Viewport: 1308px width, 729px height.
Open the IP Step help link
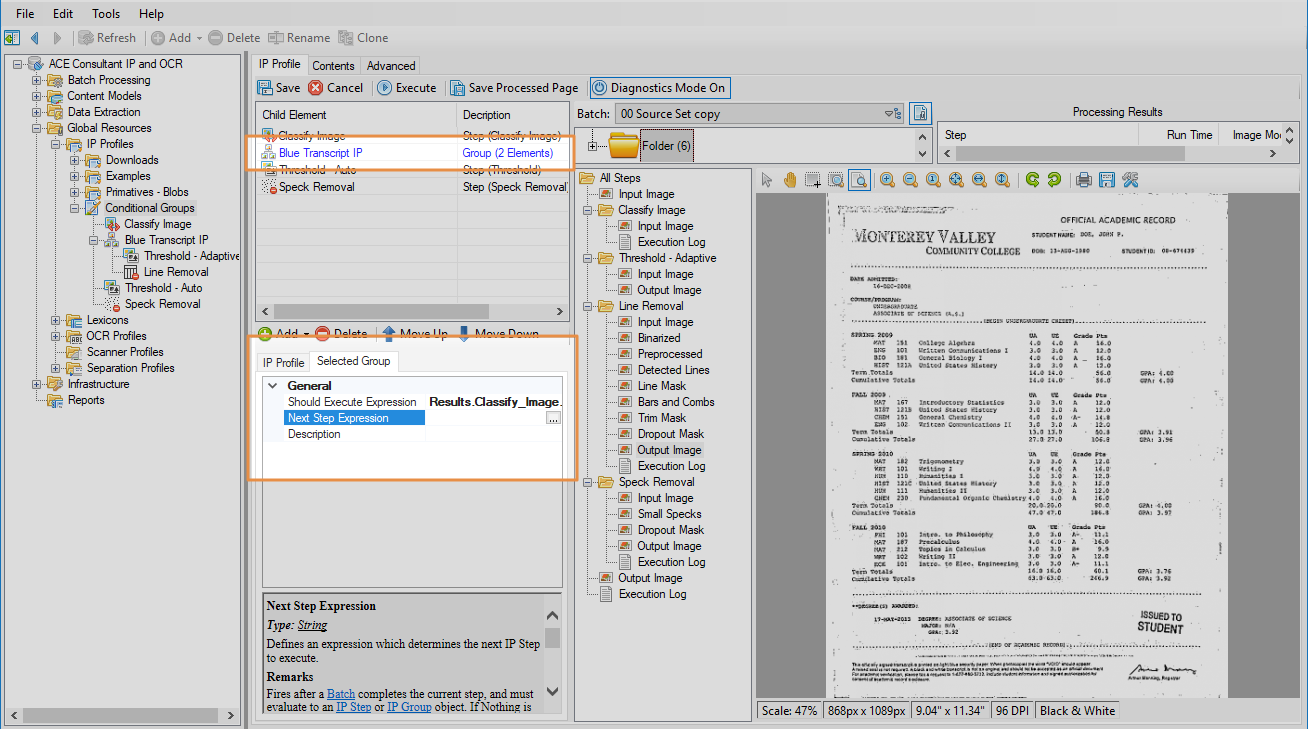pyautogui.click(x=353, y=707)
